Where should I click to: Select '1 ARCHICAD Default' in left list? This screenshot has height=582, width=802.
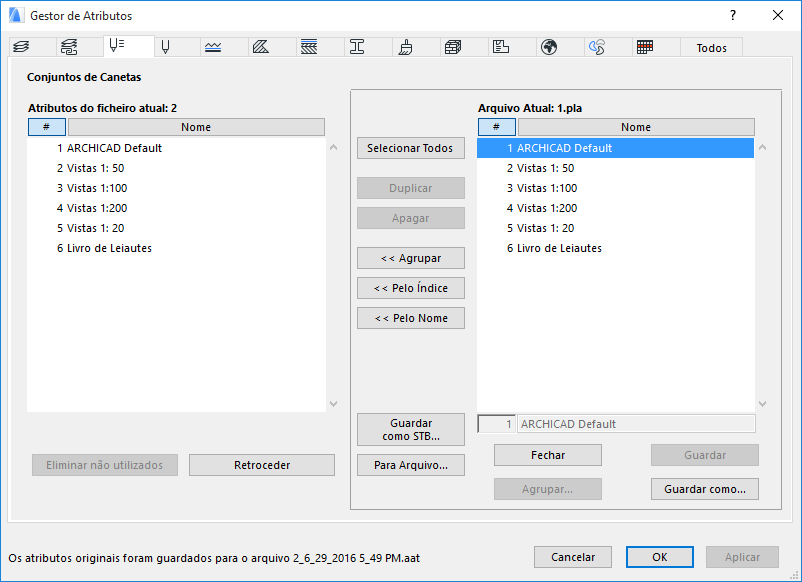(176, 148)
